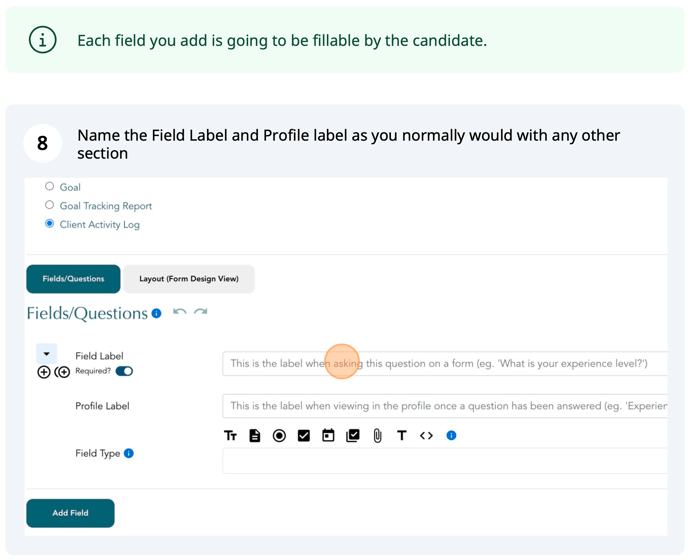Pick the paperclip attachment field type icon
This screenshot has width=688, height=560.
(x=377, y=435)
